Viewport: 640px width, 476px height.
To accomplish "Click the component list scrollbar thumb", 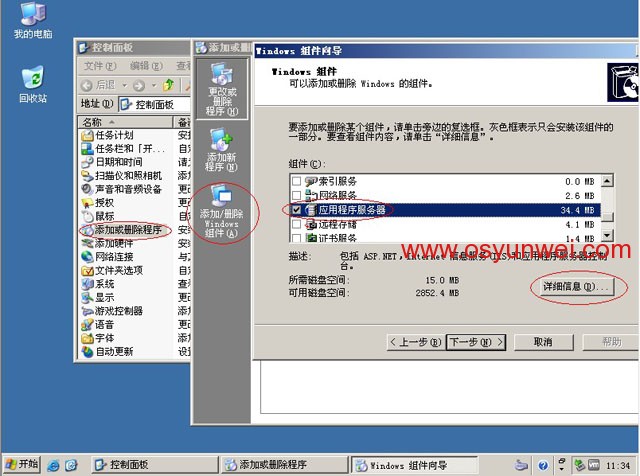I will point(607,216).
